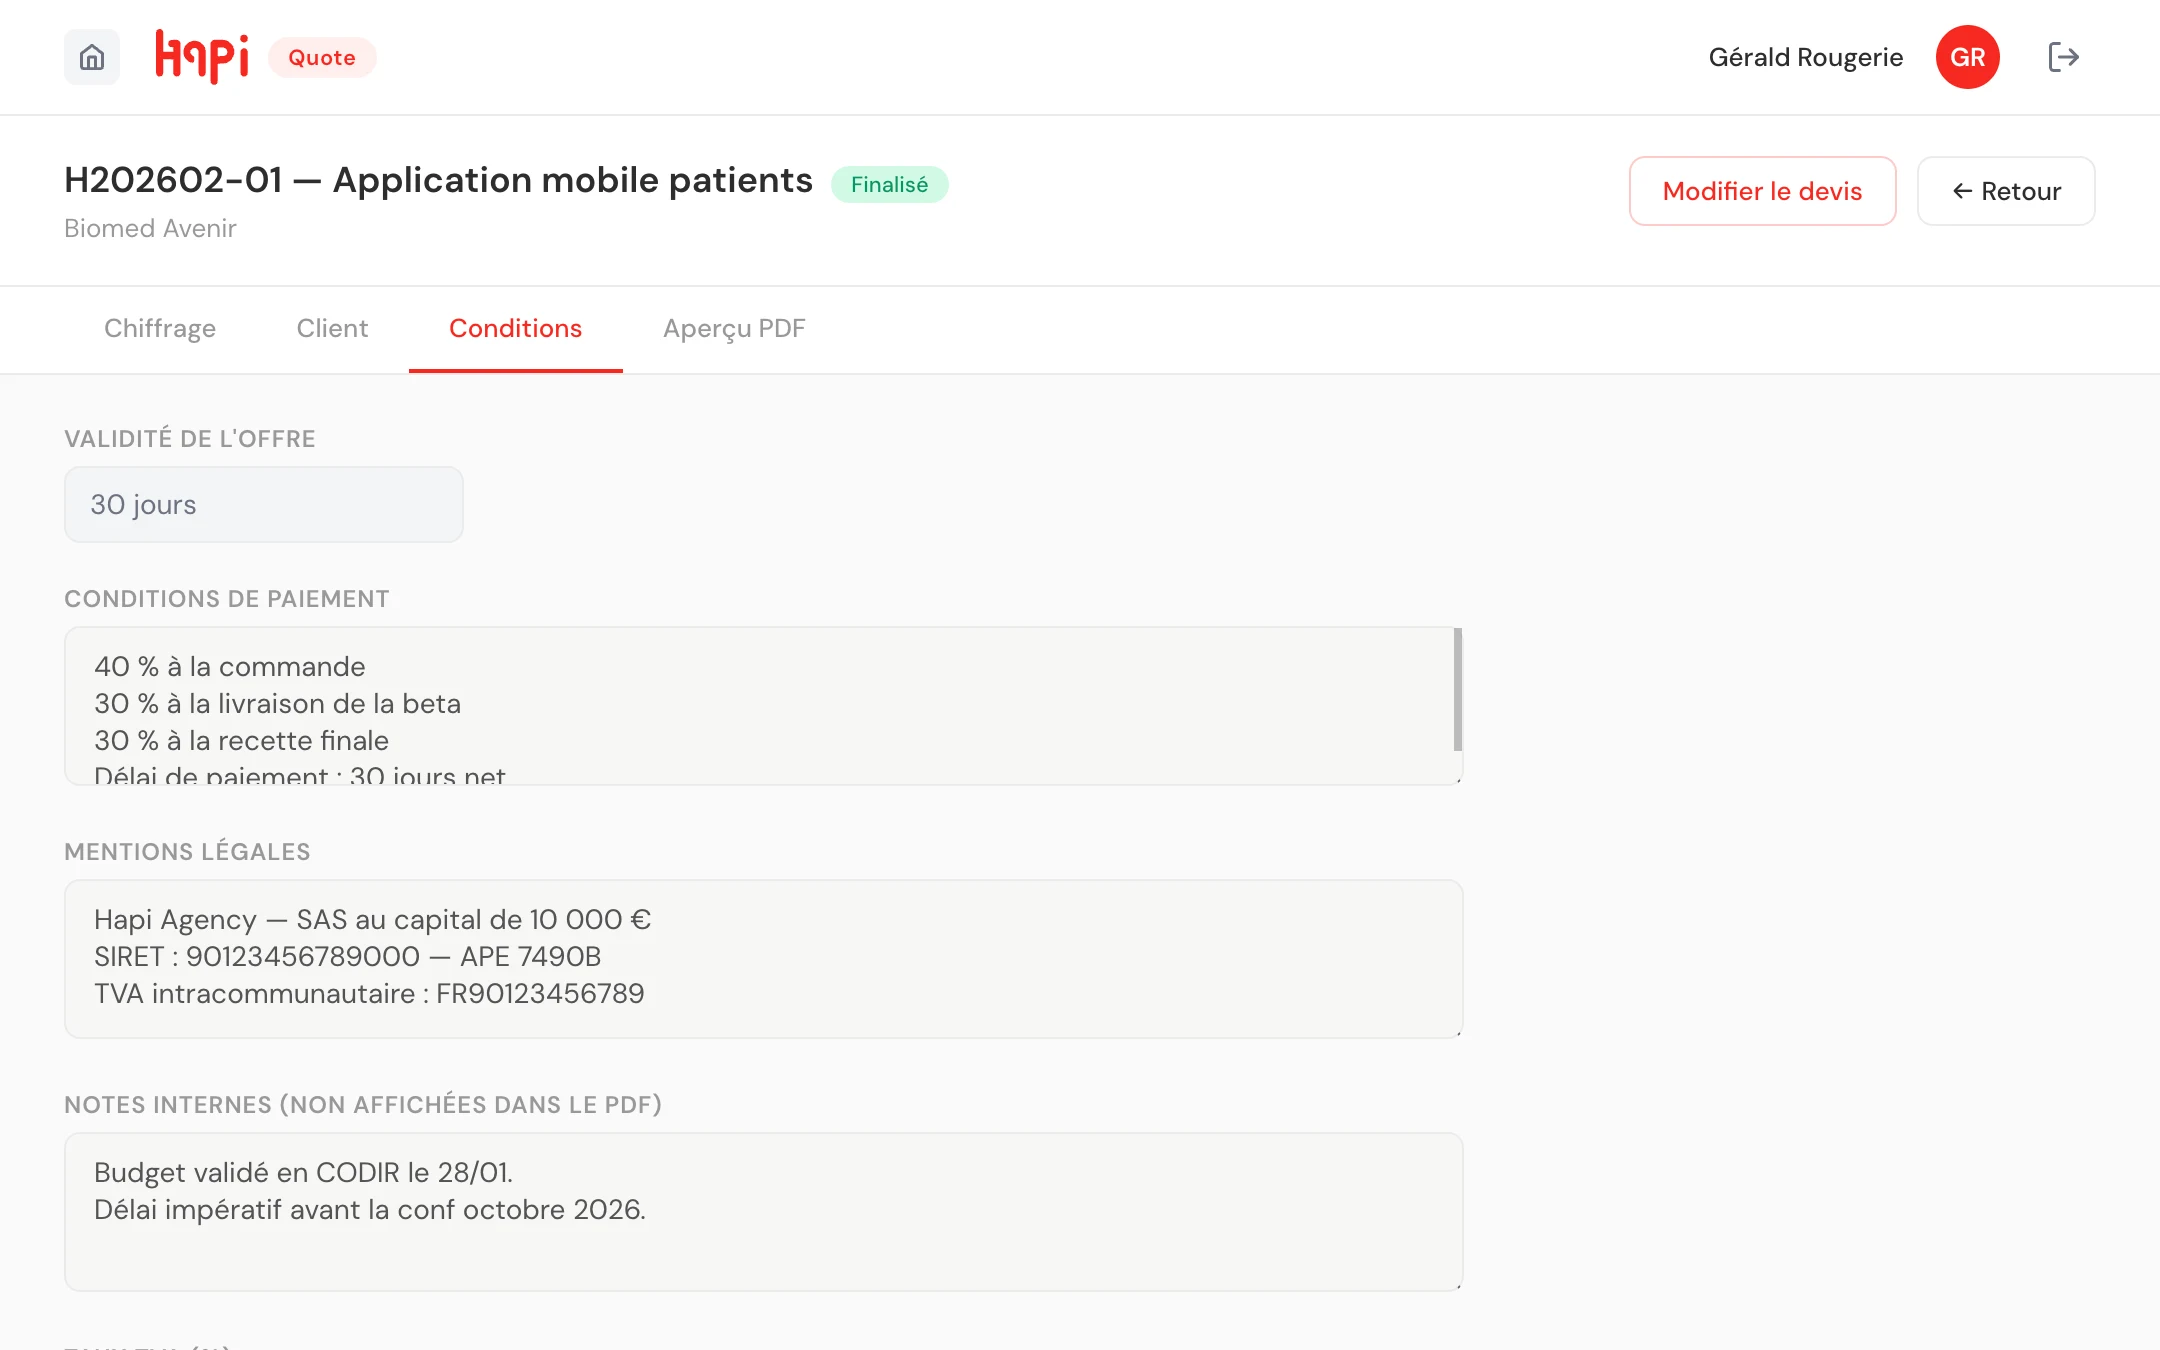This screenshot has height=1350, width=2160.
Task: Click the TVA intracommunautaire line
Action: (369, 993)
